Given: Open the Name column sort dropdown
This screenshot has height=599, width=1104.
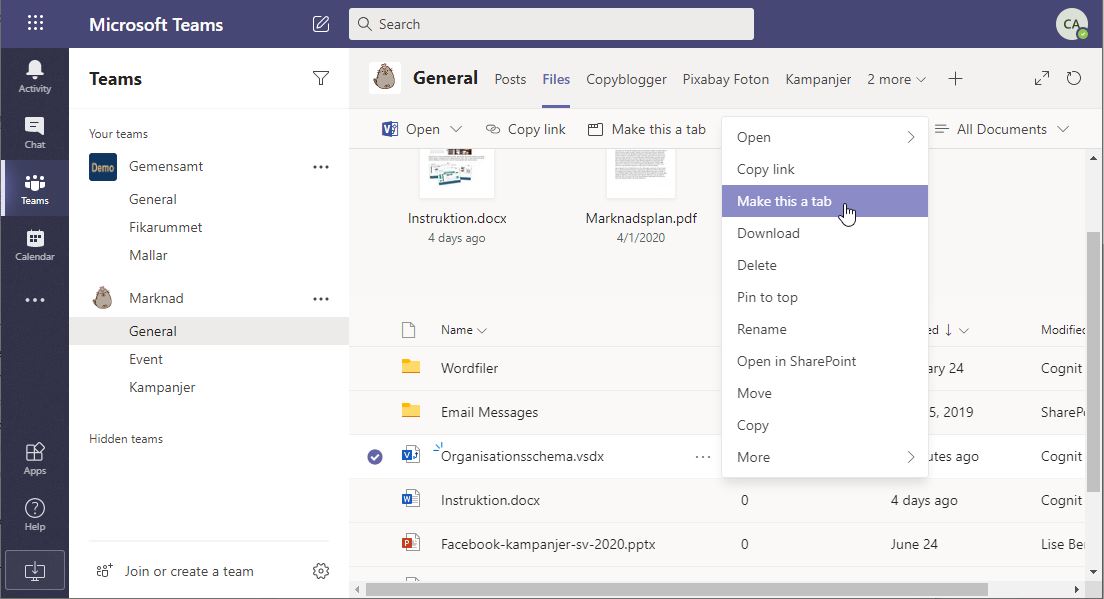Looking at the screenshot, I should [x=464, y=330].
